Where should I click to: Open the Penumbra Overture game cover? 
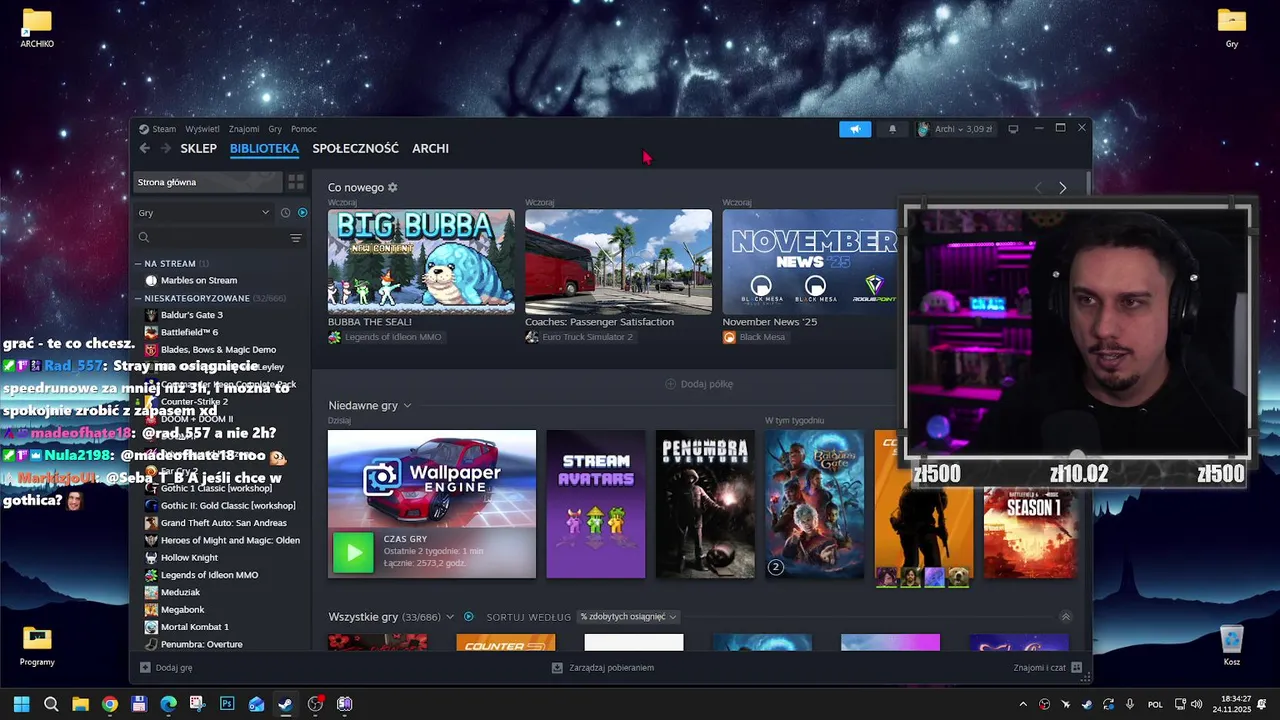click(705, 504)
